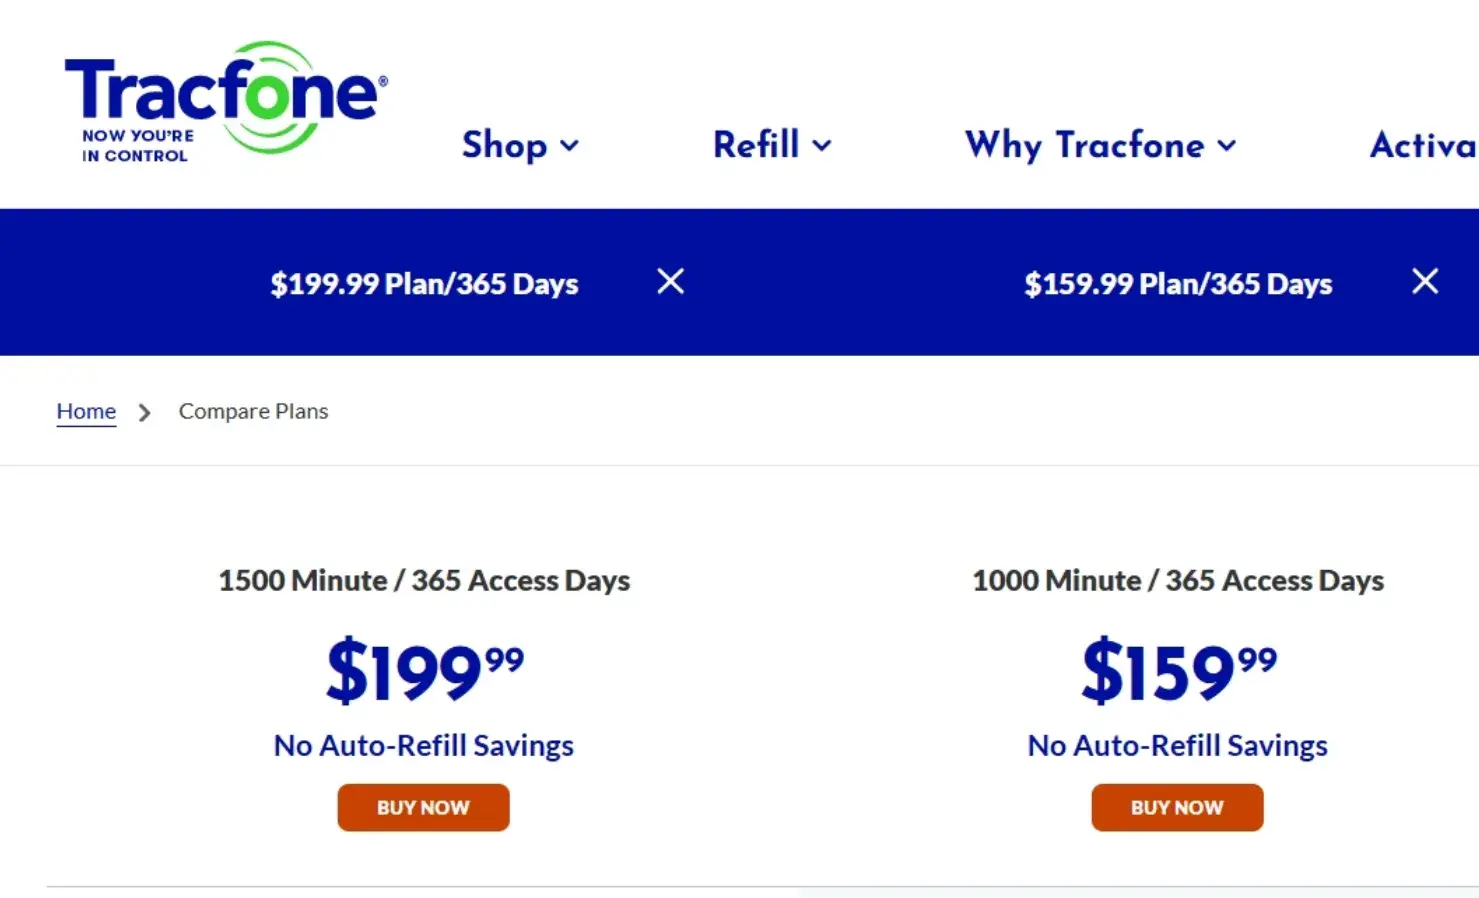Click the $199.99 Plan/365 Days banner label
The width and height of the screenshot is (1479, 898).
pos(424,284)
